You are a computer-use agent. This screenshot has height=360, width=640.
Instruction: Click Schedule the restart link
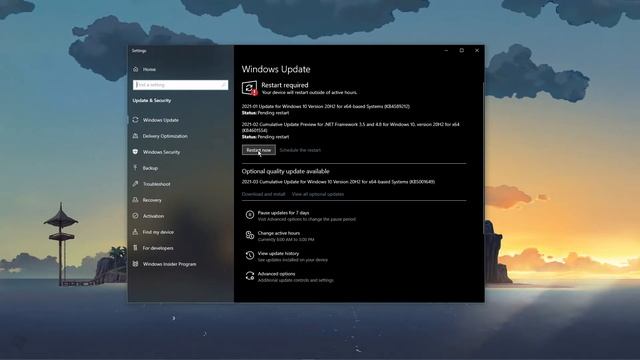(x=300, y=150)
